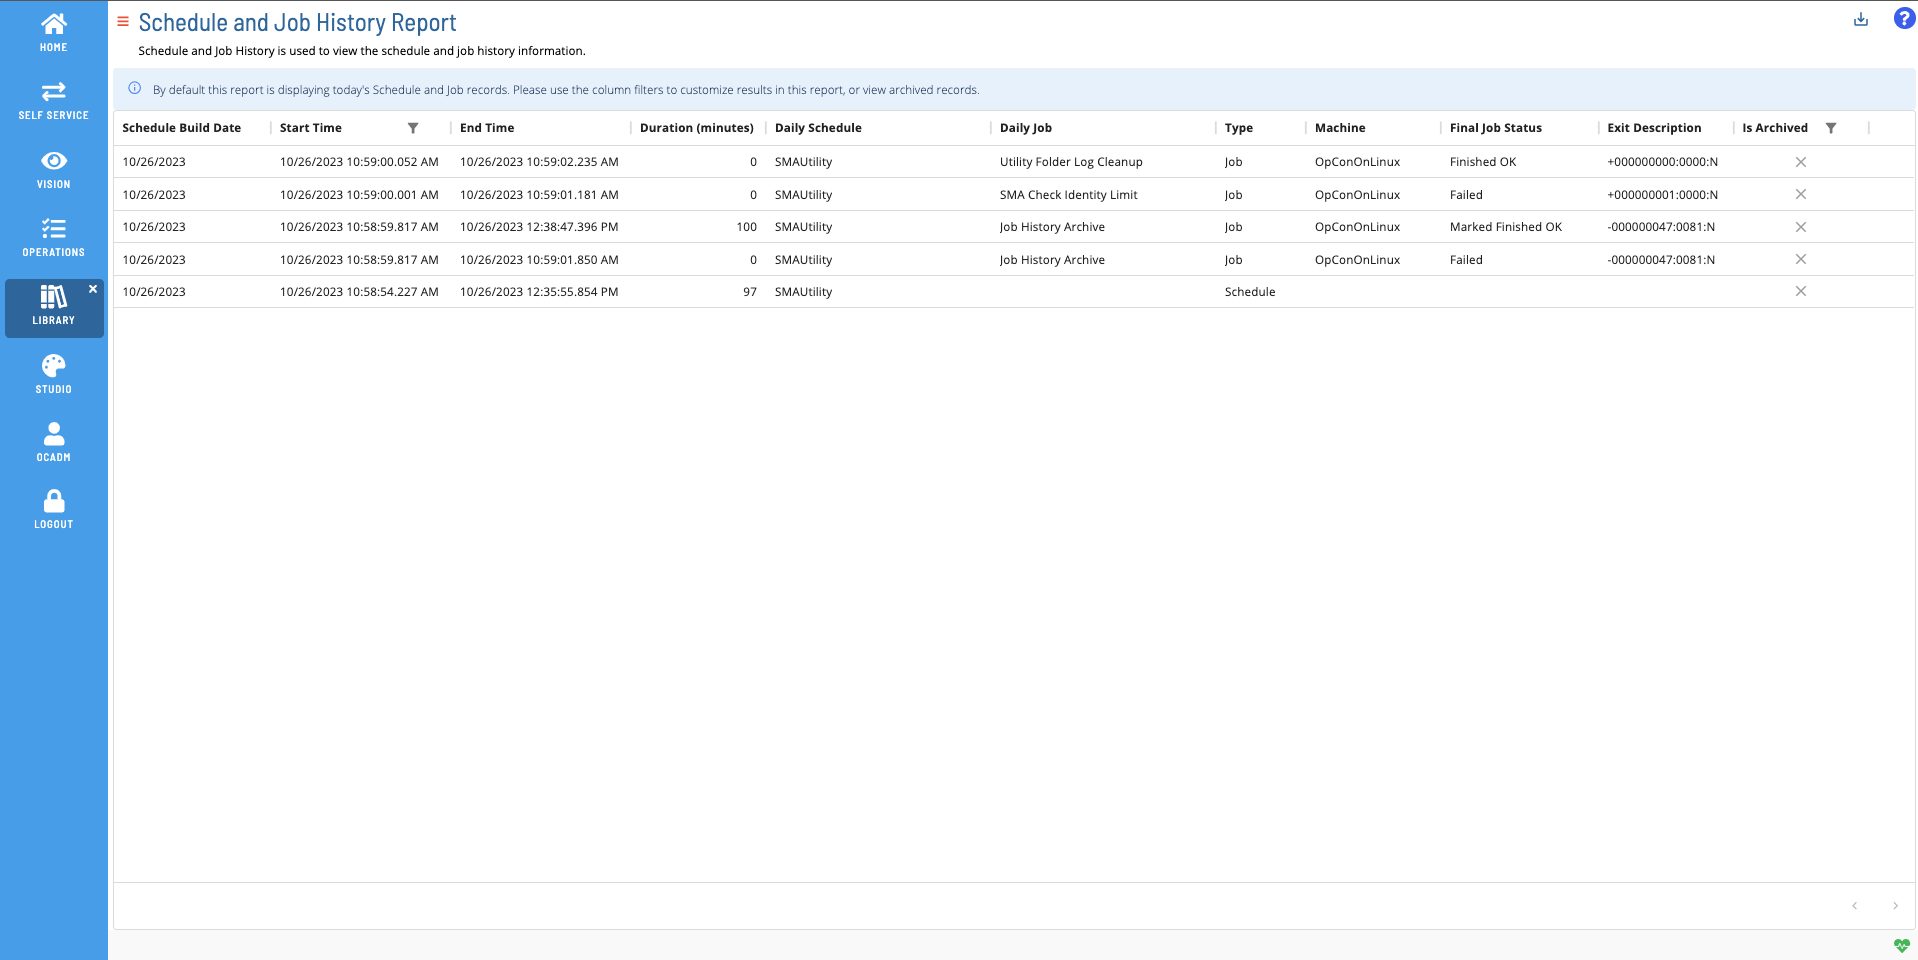The image size is (1918, 960).
Task: Click end time 12:35:55.854 PM cell
Action: pos(539,292)
